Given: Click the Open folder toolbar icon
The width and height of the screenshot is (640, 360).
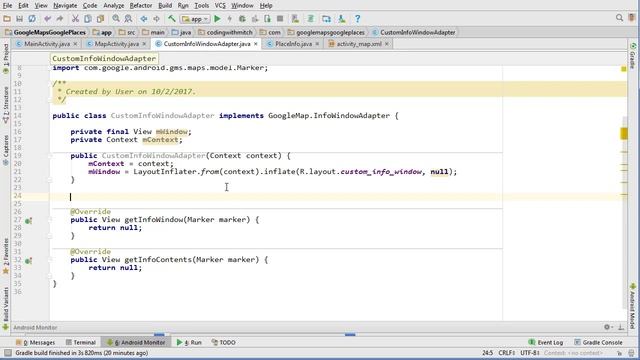Looking at the screenshot, I should coord(7,19).
